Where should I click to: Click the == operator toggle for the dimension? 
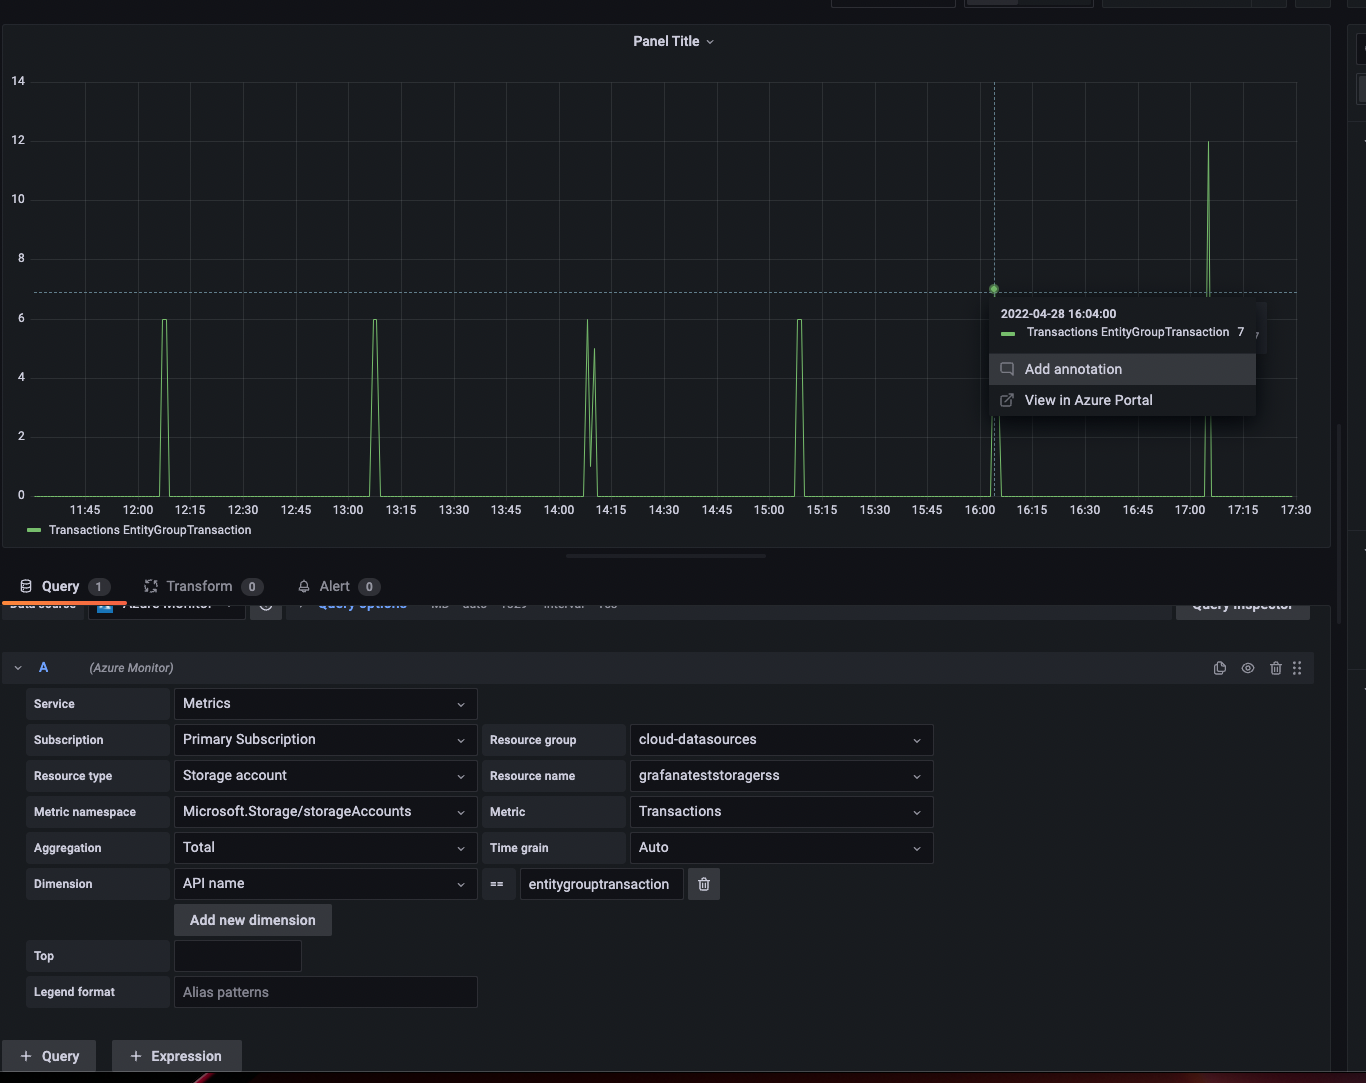(498, 884)
